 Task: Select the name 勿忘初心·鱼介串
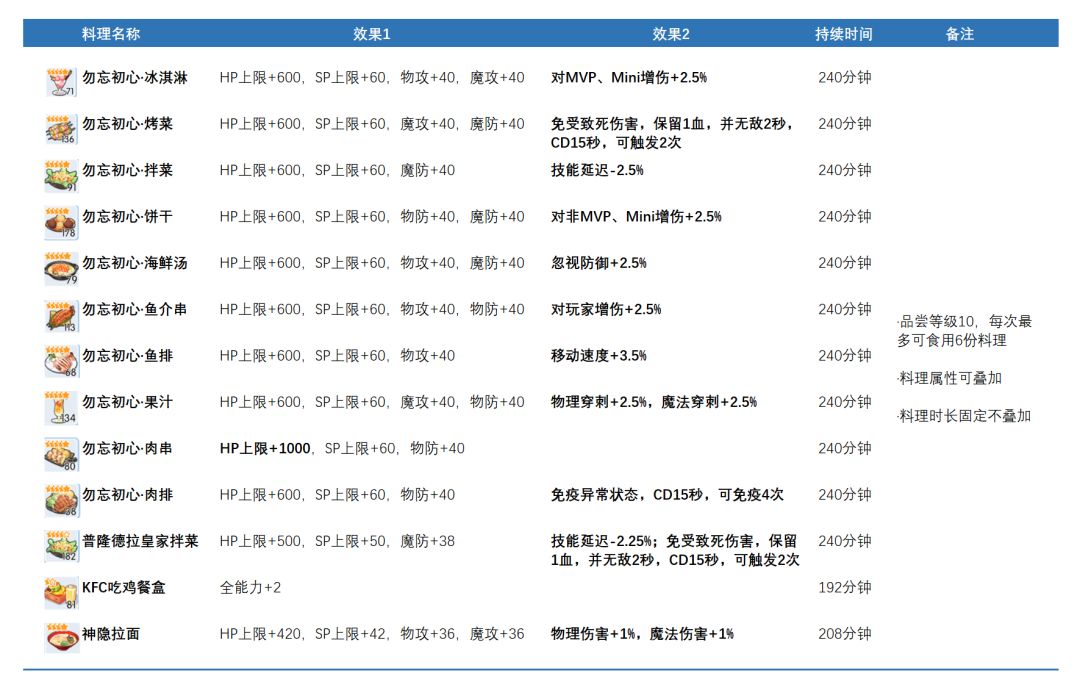(x=135, y=309)
